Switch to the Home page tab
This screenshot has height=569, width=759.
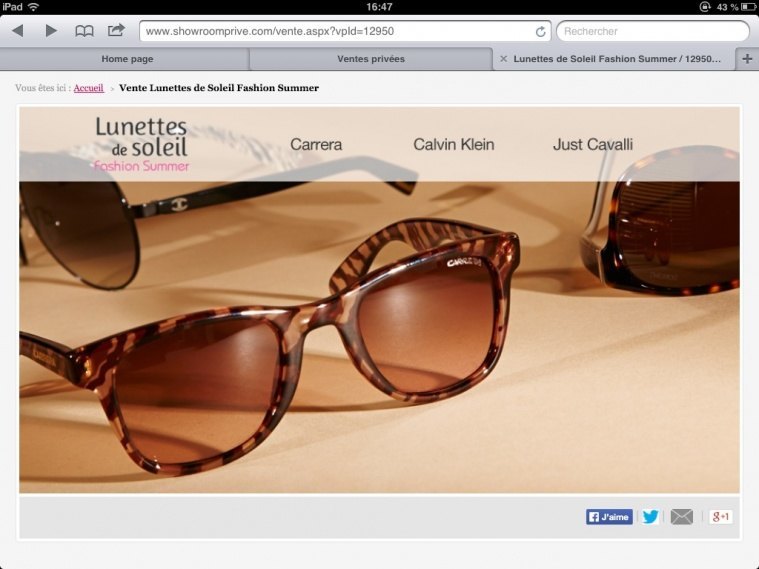(127, 59)
